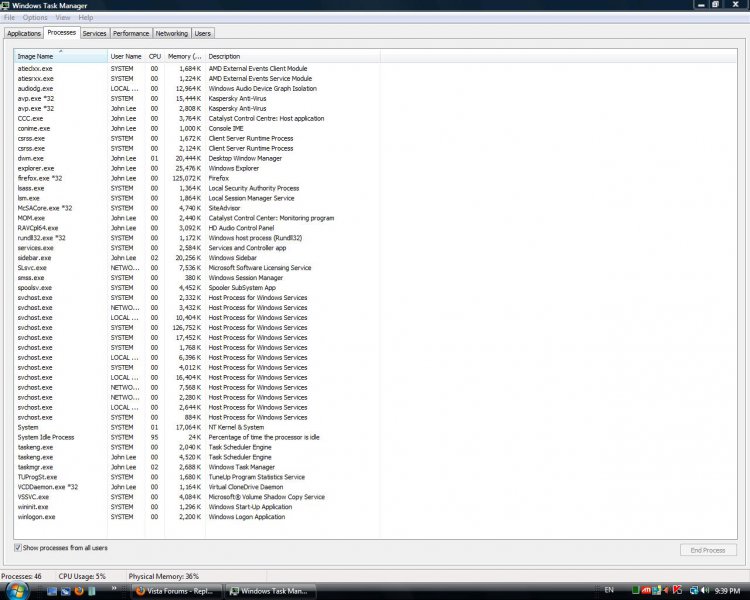Image resolution: width=750 pixels, height=600 pixels.
Task: Sort by Memory column header
Action: pyautogui.click(x=185, y=56)
